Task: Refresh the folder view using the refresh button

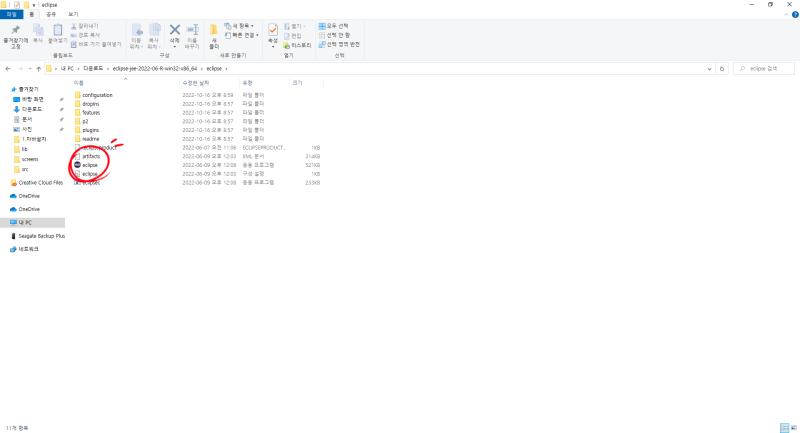Action: click(x=721, y=68)
